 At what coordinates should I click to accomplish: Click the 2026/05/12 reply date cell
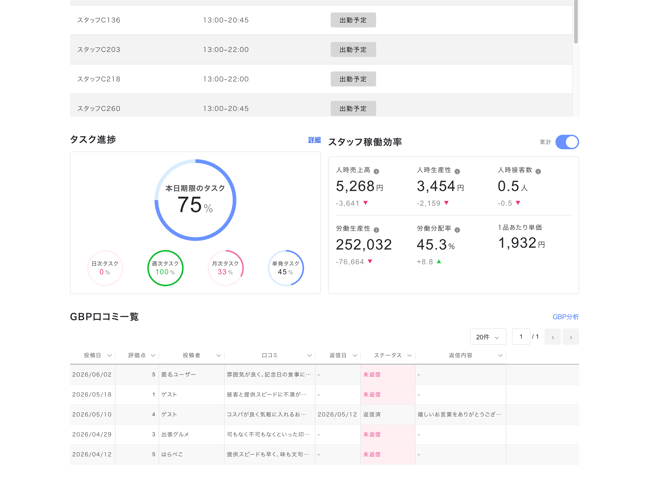[338, 415]
